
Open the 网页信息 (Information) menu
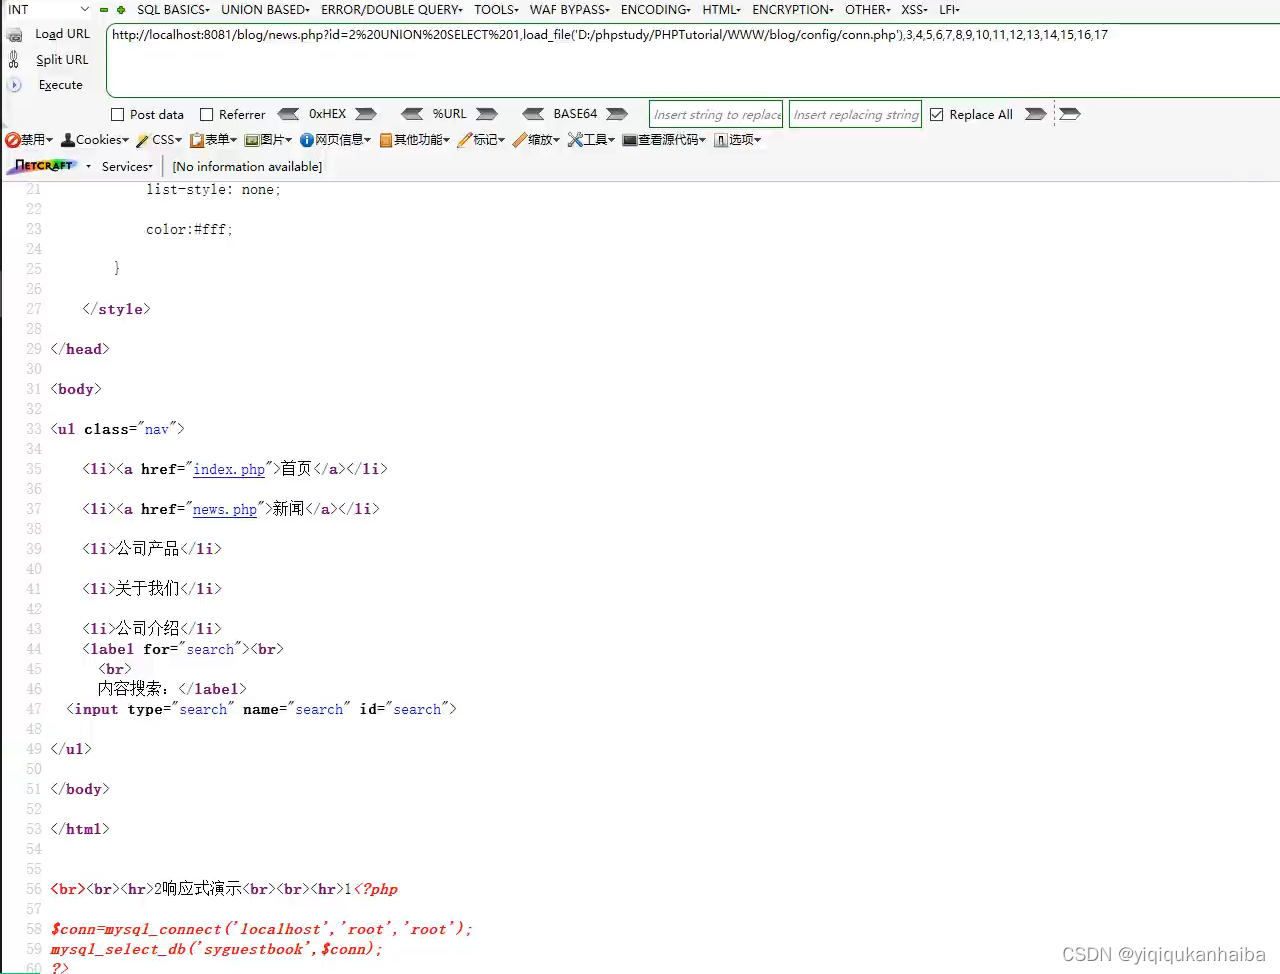tap(336, 140)
